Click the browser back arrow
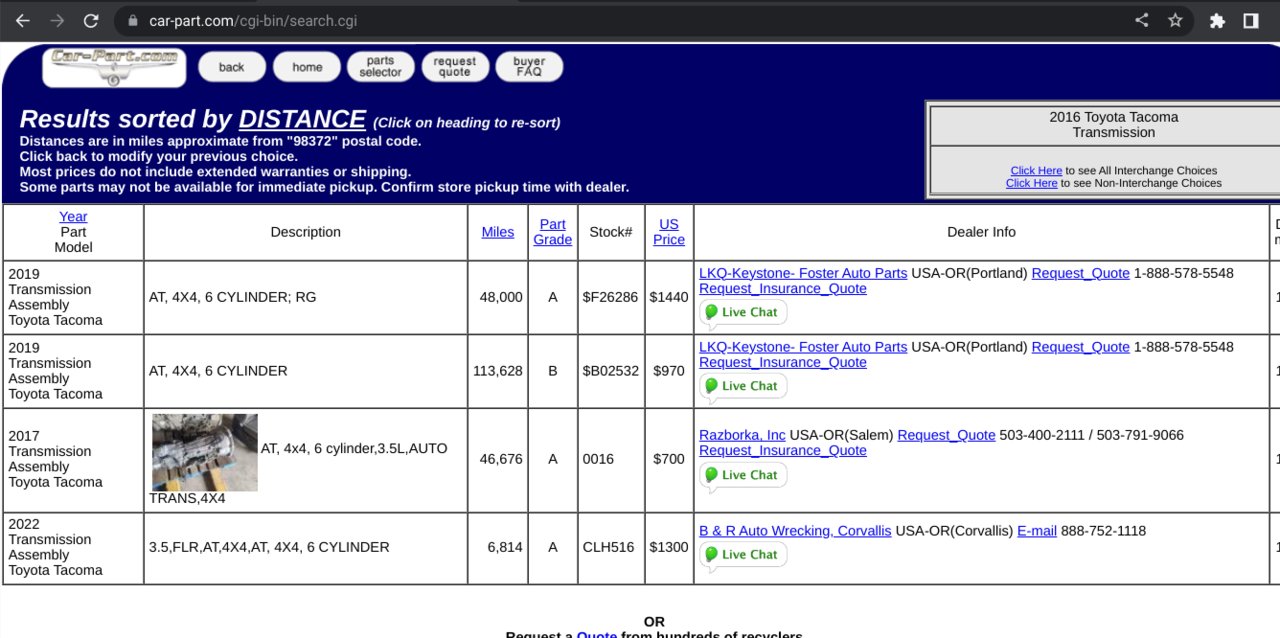This screenshot has height=638, width=1280. click(x=22, y=20)
